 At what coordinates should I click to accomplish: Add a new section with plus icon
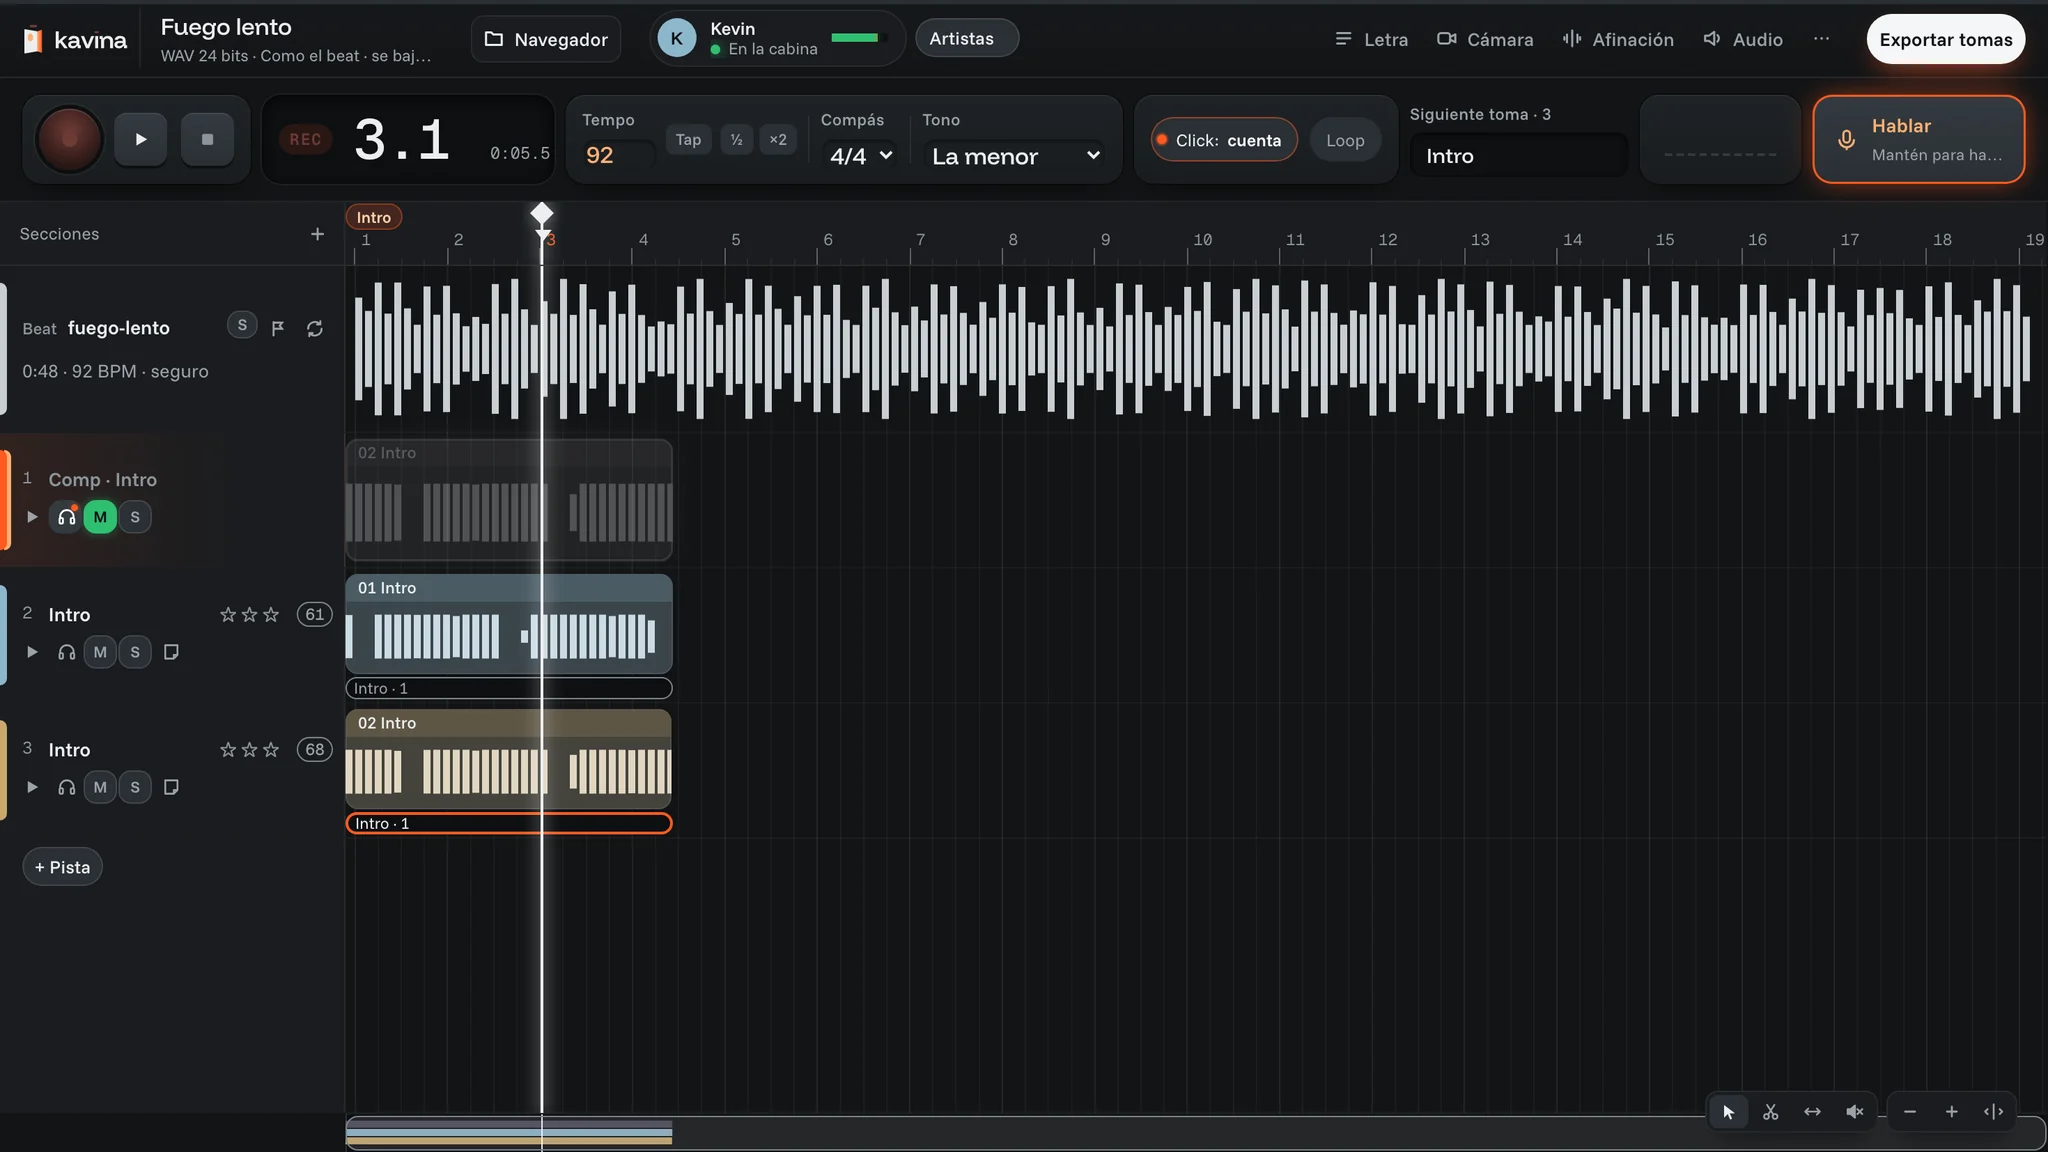317,234
